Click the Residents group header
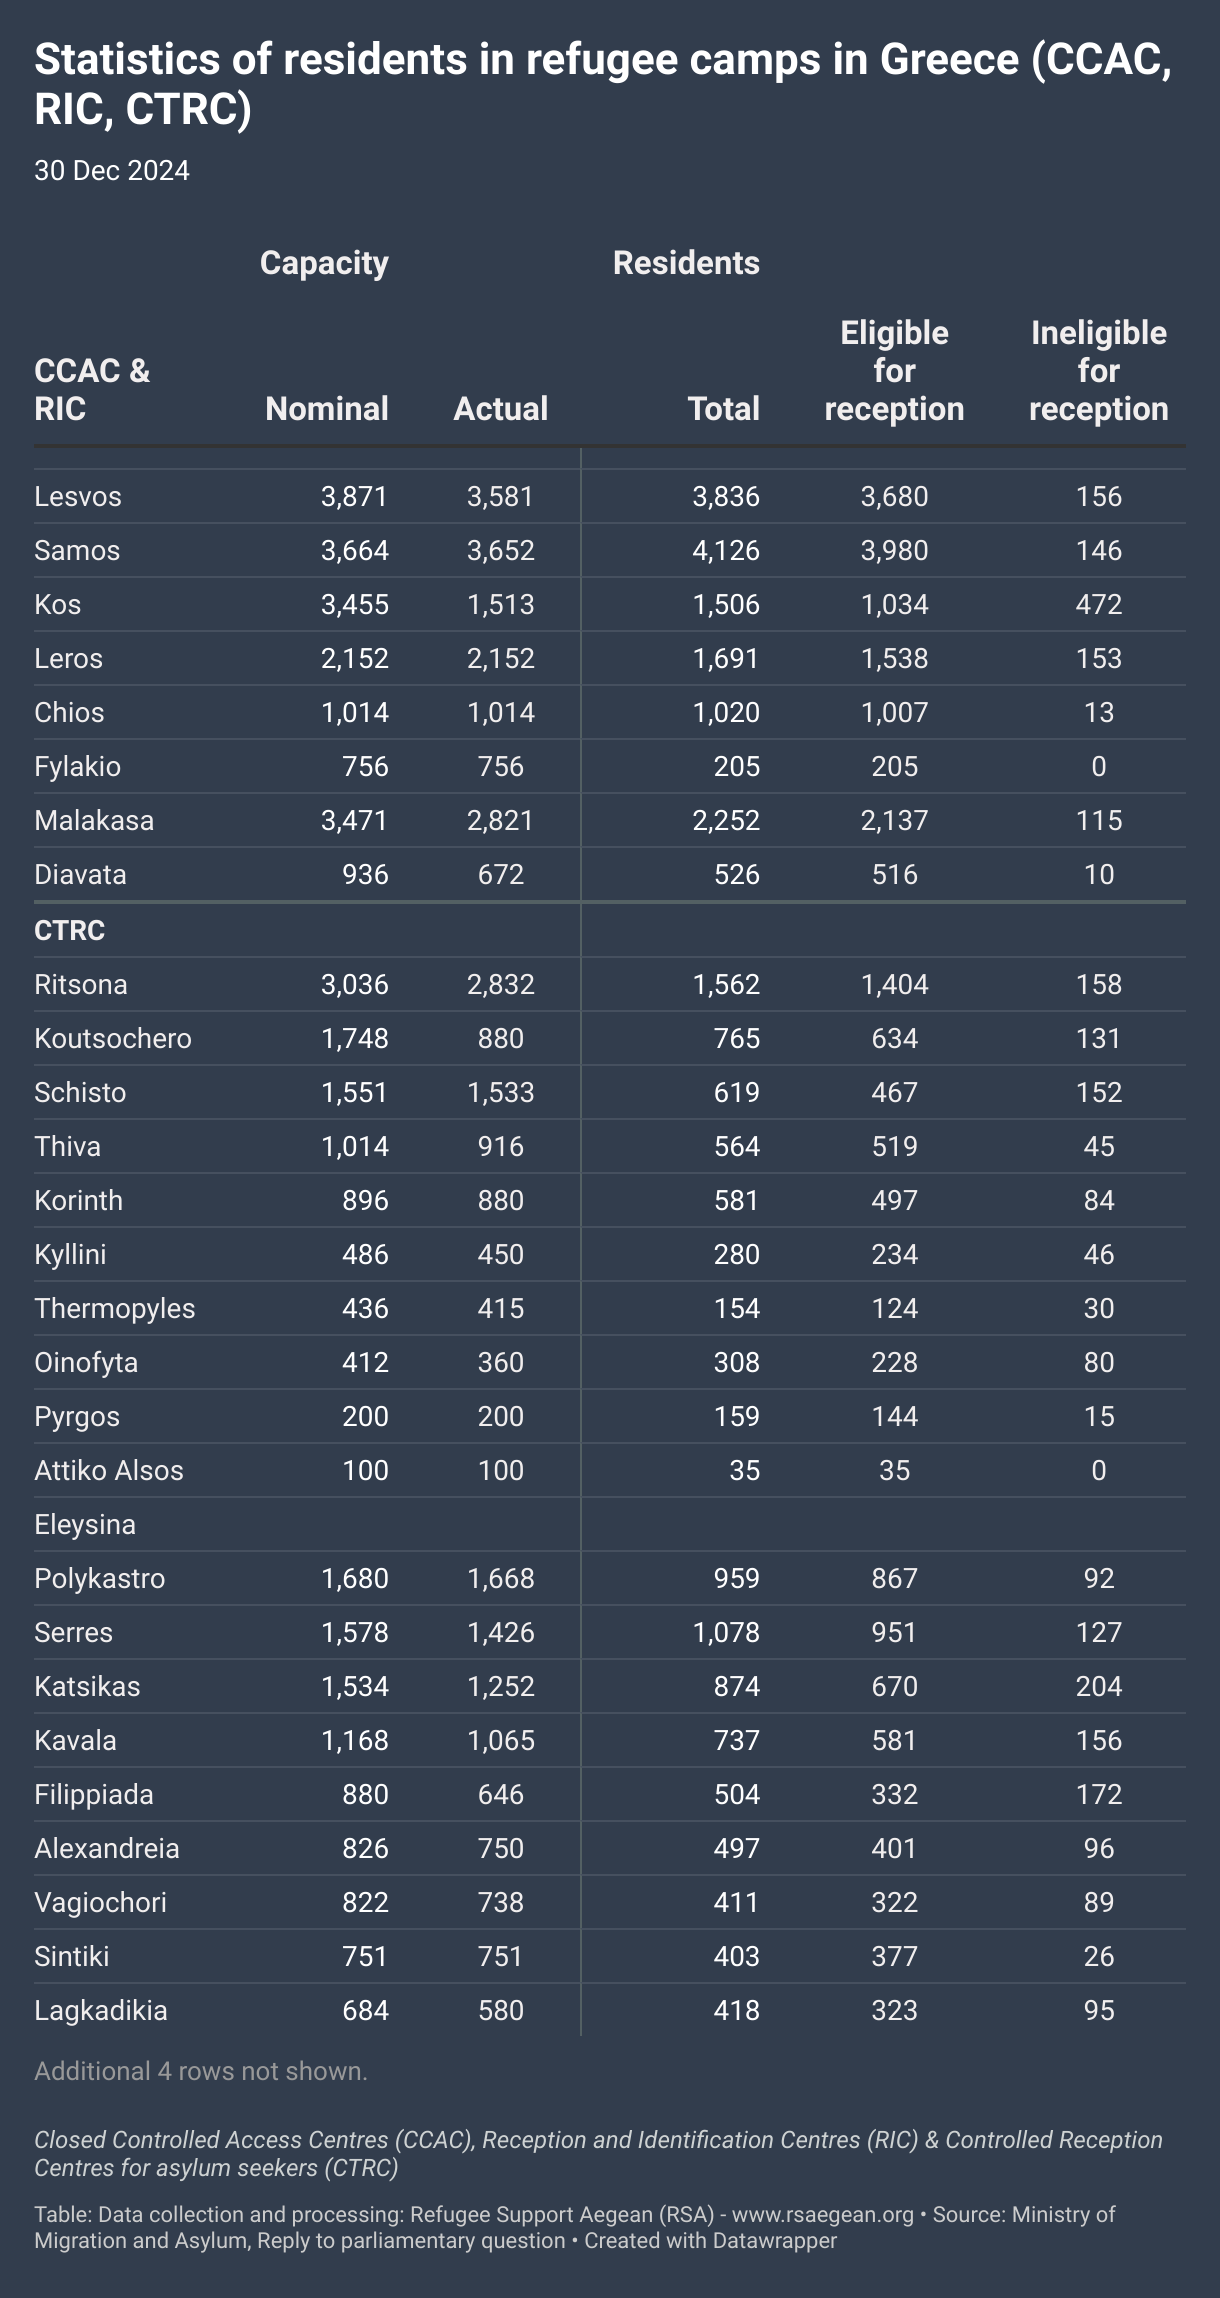Viewport: 1220px width, 2298px height. pyautogui.click(x=686, y=262)
